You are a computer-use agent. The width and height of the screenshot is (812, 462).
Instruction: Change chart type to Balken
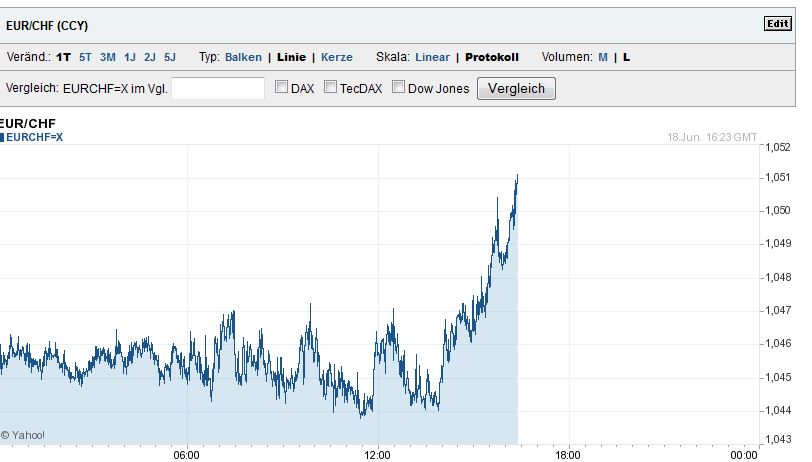[x=243, y=57]
